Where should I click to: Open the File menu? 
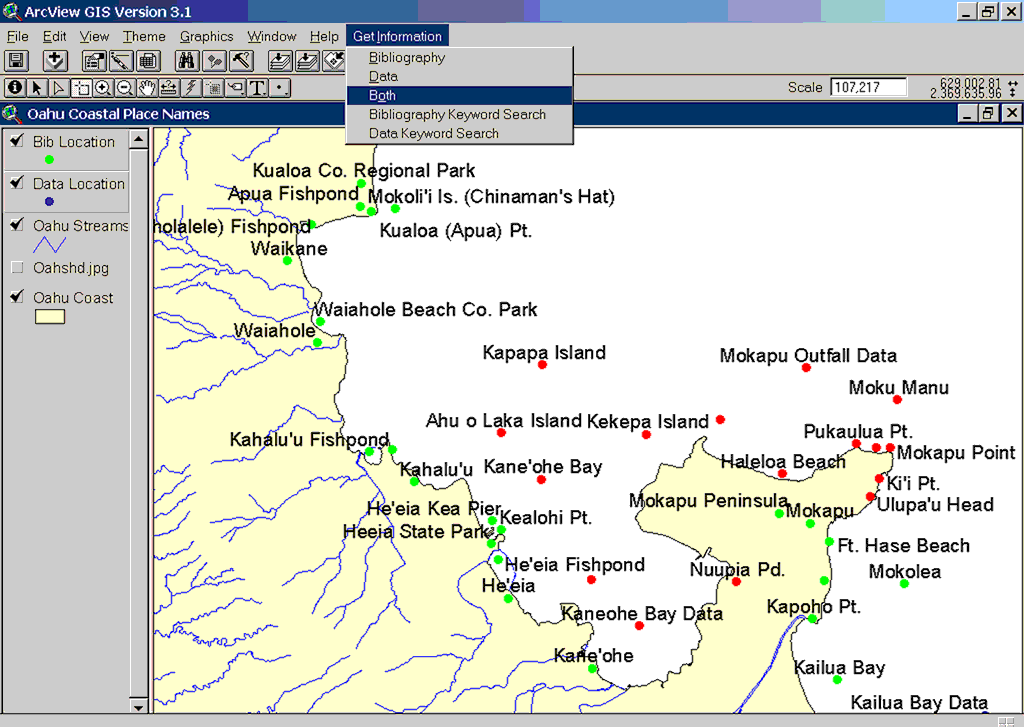(x=18, y=37)
